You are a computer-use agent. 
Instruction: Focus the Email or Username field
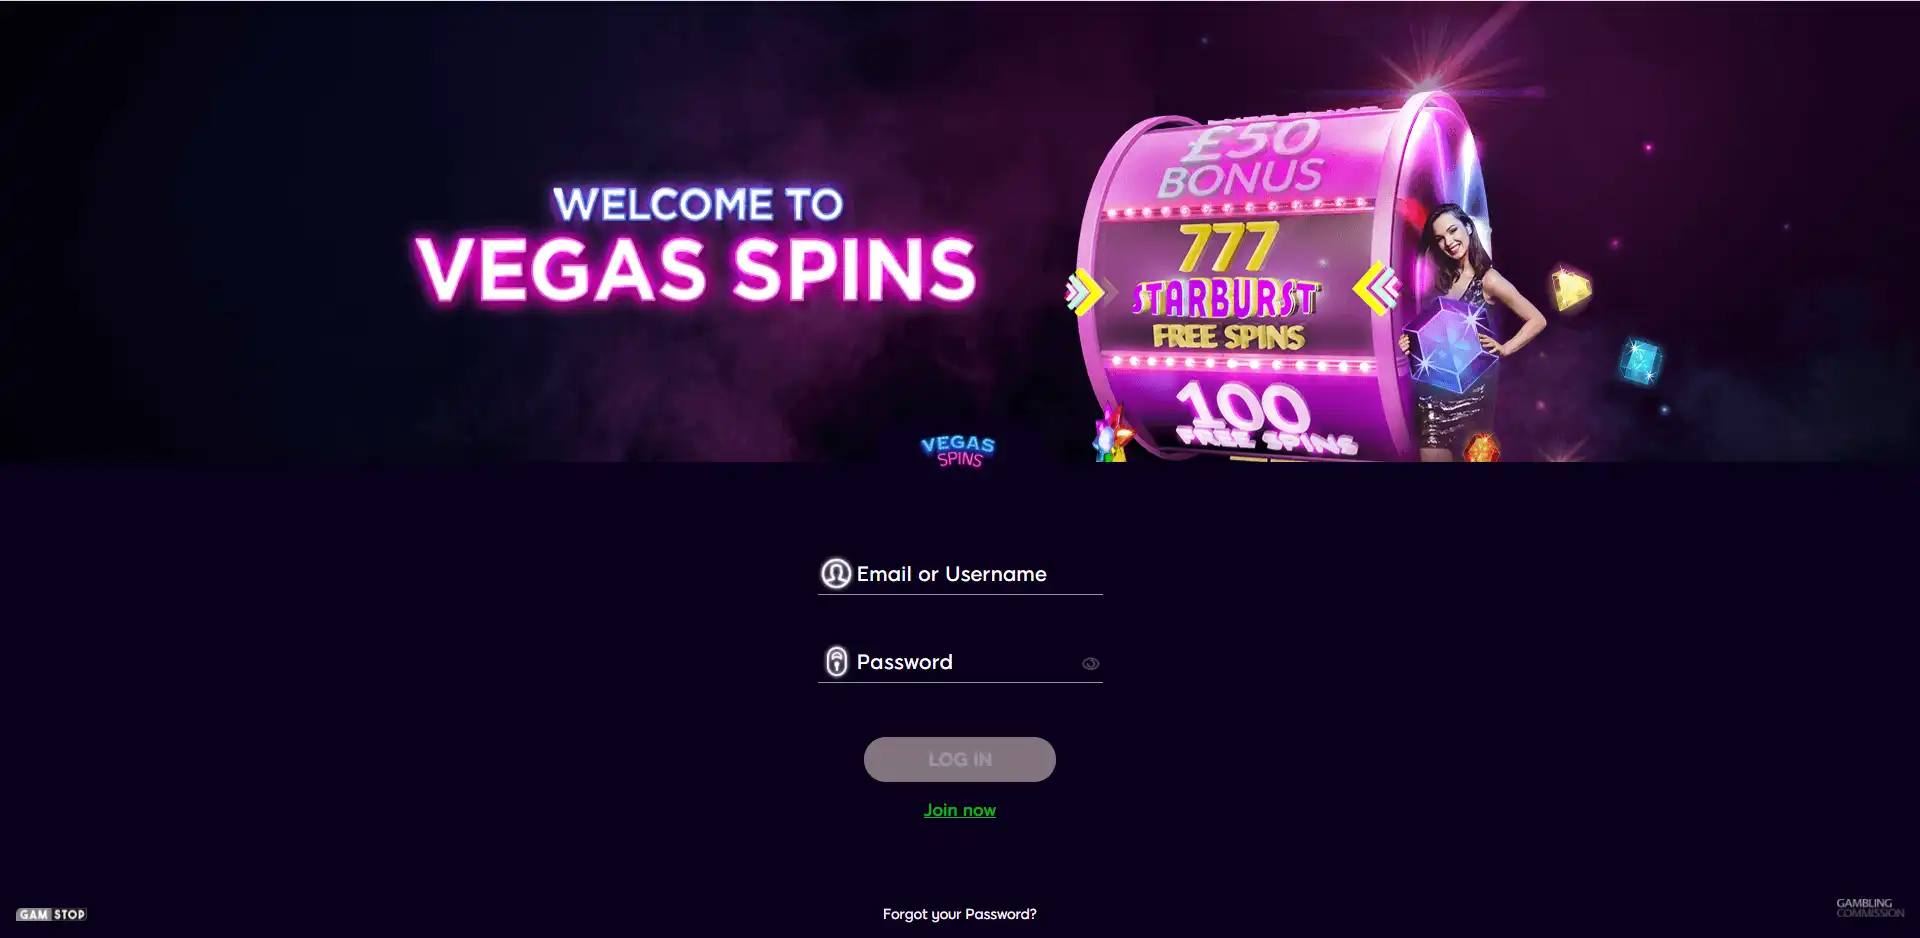point(960,574)
